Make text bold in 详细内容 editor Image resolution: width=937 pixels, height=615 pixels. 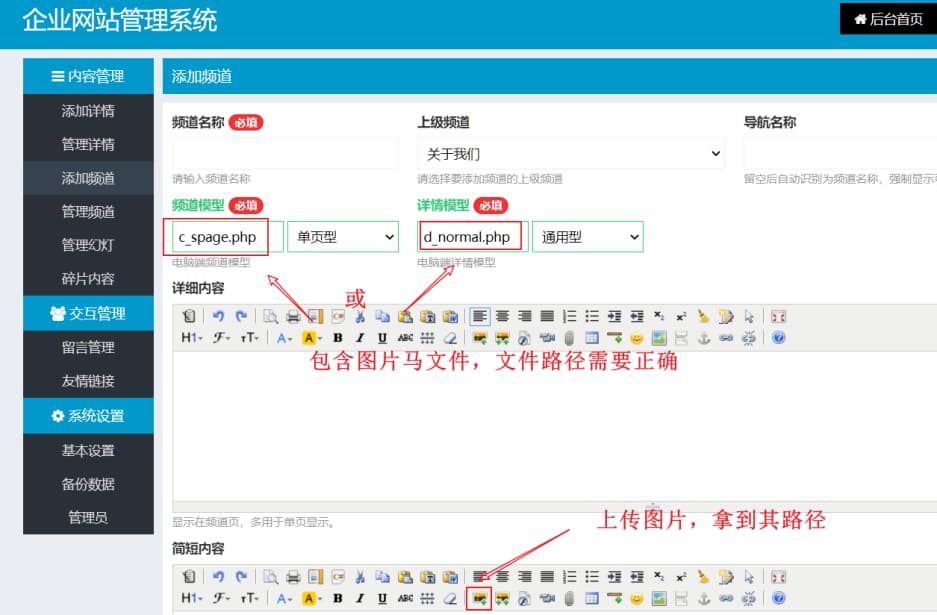point(338,338)
